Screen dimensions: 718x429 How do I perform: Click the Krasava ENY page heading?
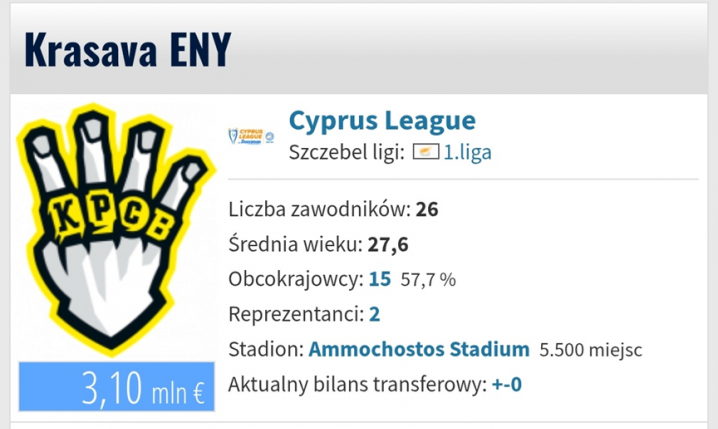[x=127, y=49]
